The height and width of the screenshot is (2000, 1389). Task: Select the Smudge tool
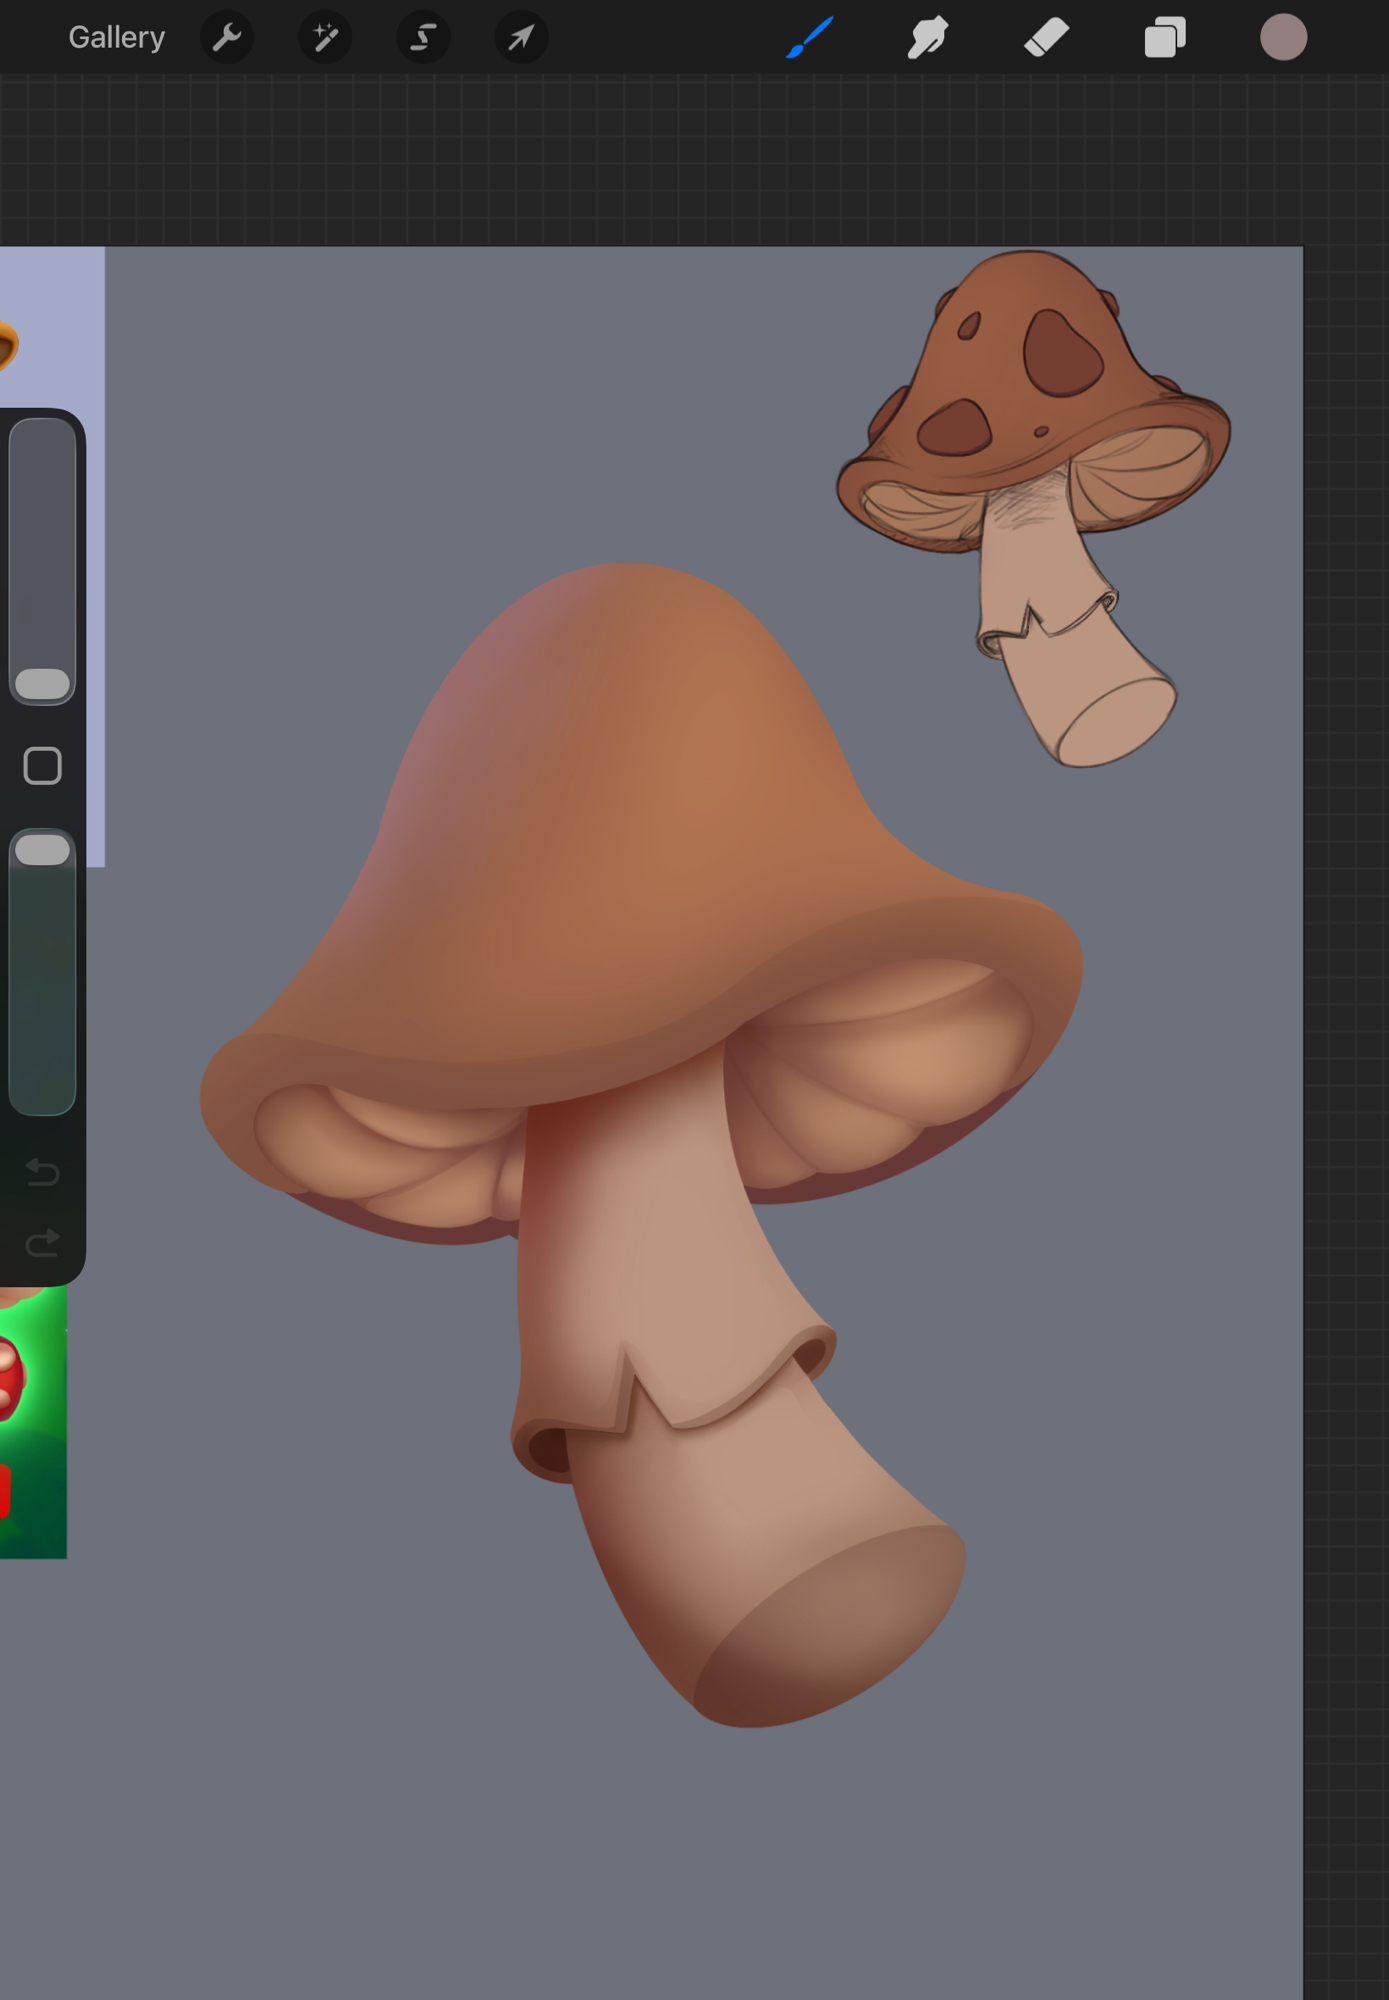tap(927, 38)
